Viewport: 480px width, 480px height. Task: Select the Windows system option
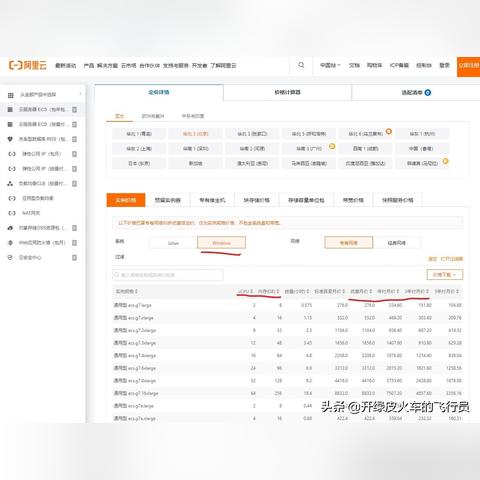pyautogui.click(x=221, y=243)
